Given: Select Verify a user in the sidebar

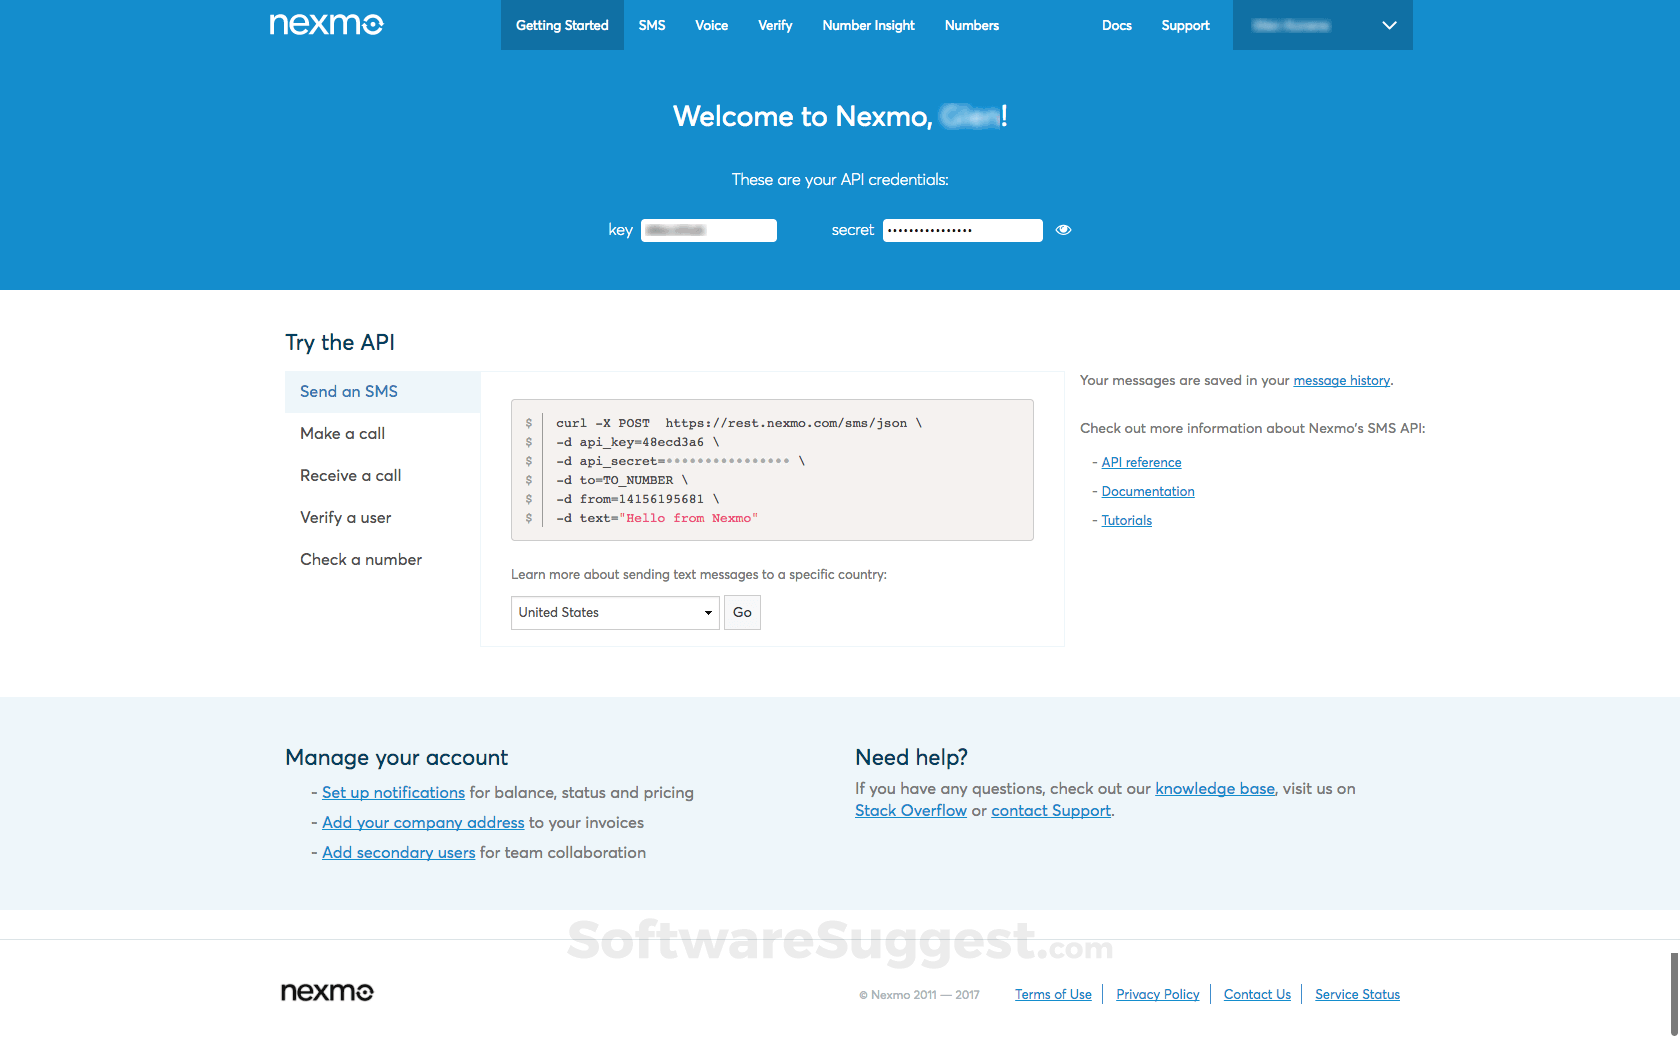Looking at the screenshot, I should coord(345,517).
